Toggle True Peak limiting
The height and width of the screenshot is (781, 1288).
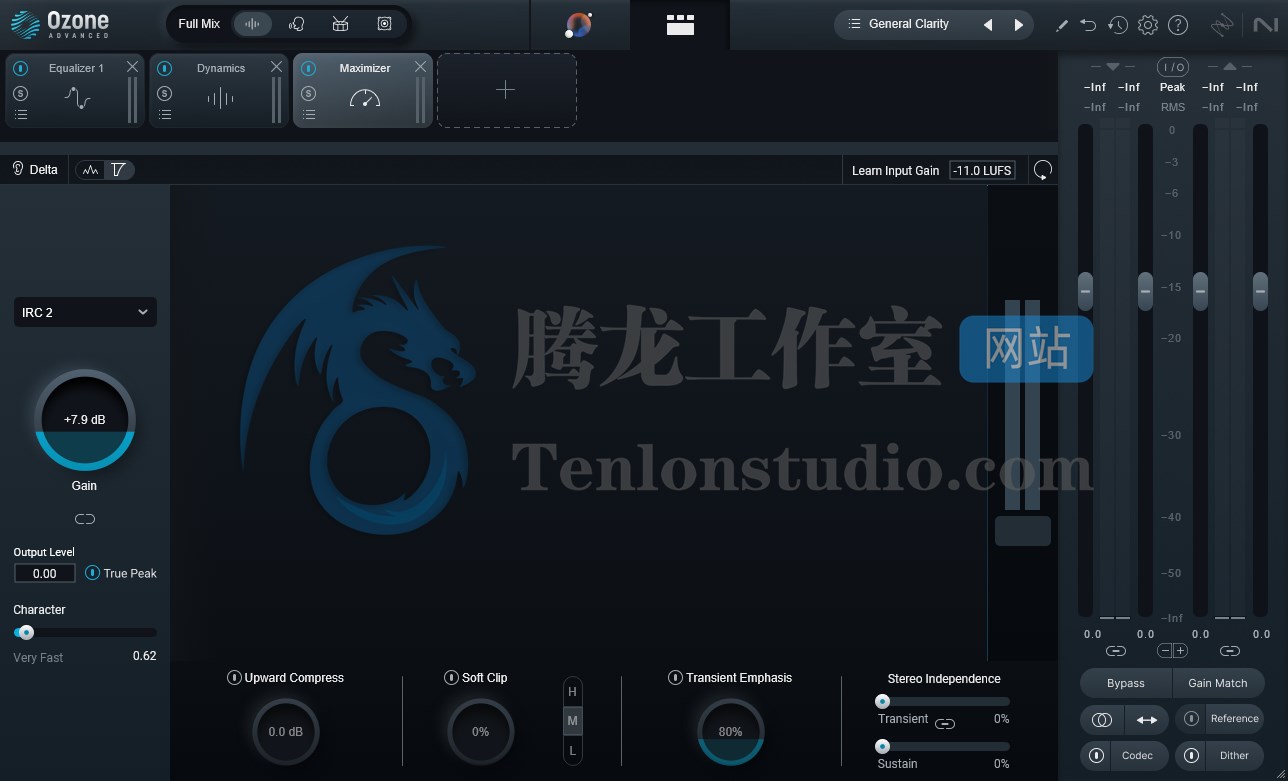point(92,573)
